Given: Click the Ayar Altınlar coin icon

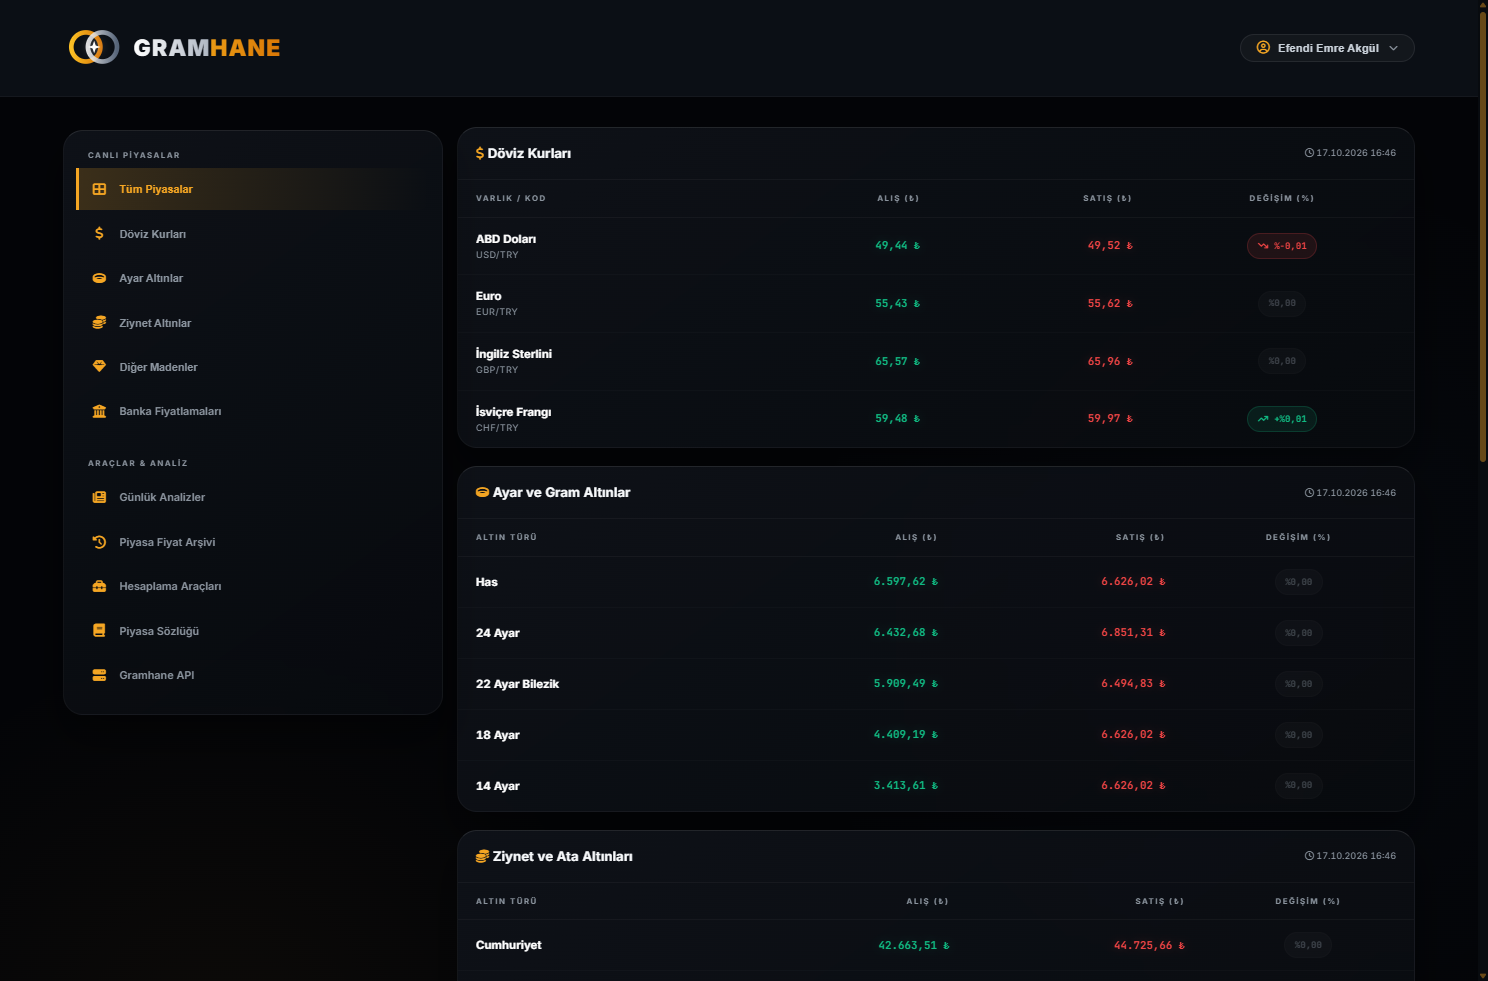Looking at the screenshot, I should pyautogui.click(x=99, y=278).
